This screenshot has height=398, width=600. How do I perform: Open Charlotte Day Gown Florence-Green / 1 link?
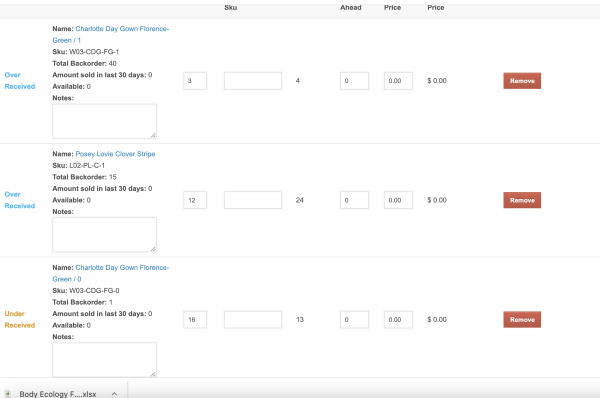coord(111,34)
